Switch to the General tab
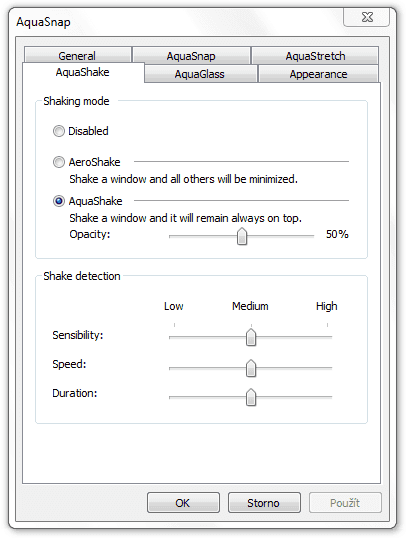 coord(78,55)
